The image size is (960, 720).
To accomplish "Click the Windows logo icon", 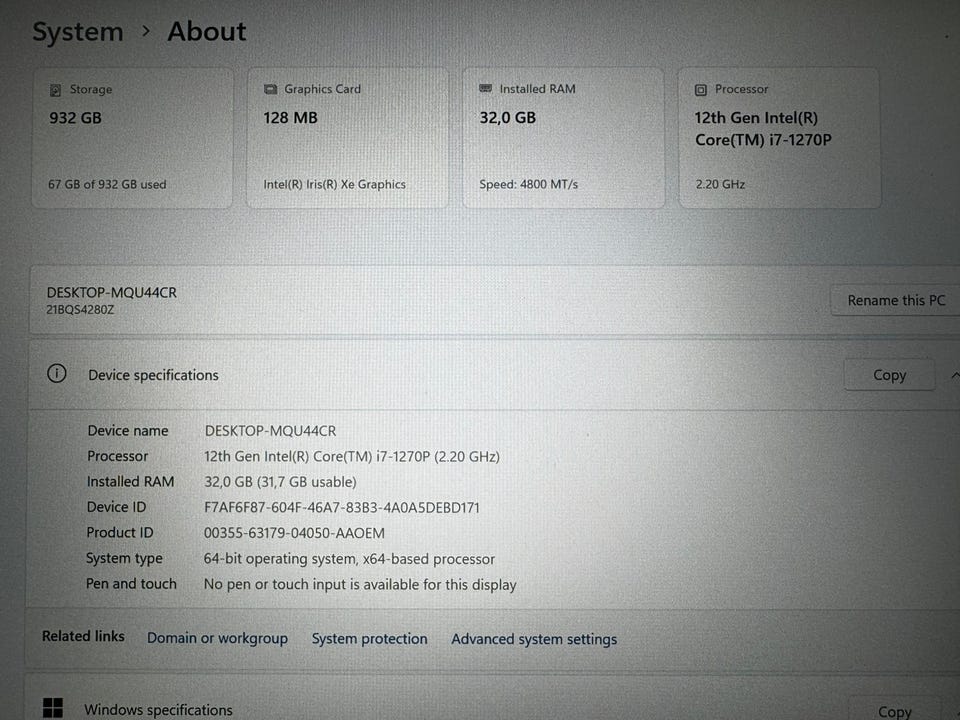I will 53,708.
